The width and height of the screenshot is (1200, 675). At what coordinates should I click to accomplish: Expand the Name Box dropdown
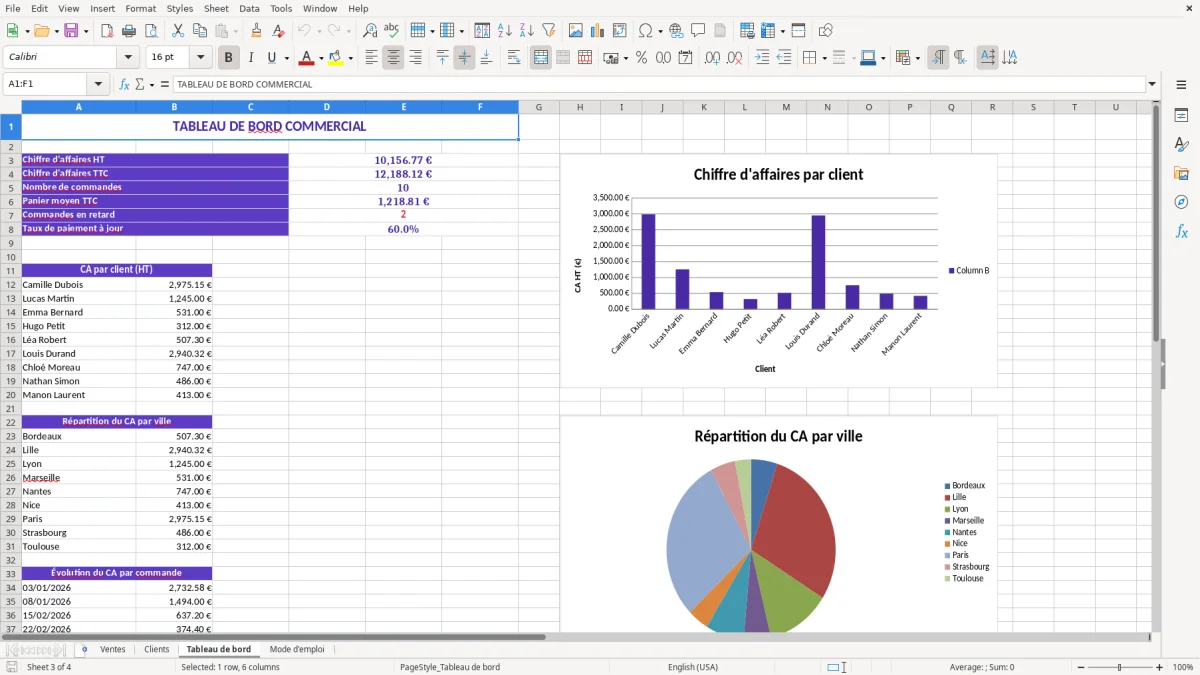(98, 84)
